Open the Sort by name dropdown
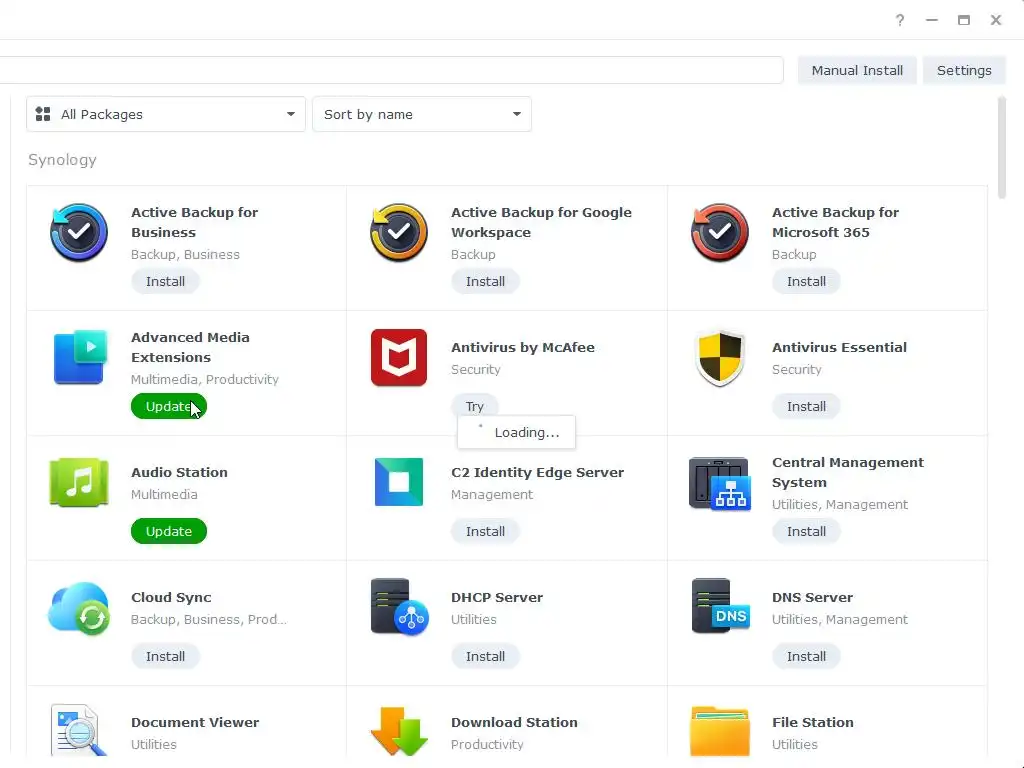 (x=422, y=114)
